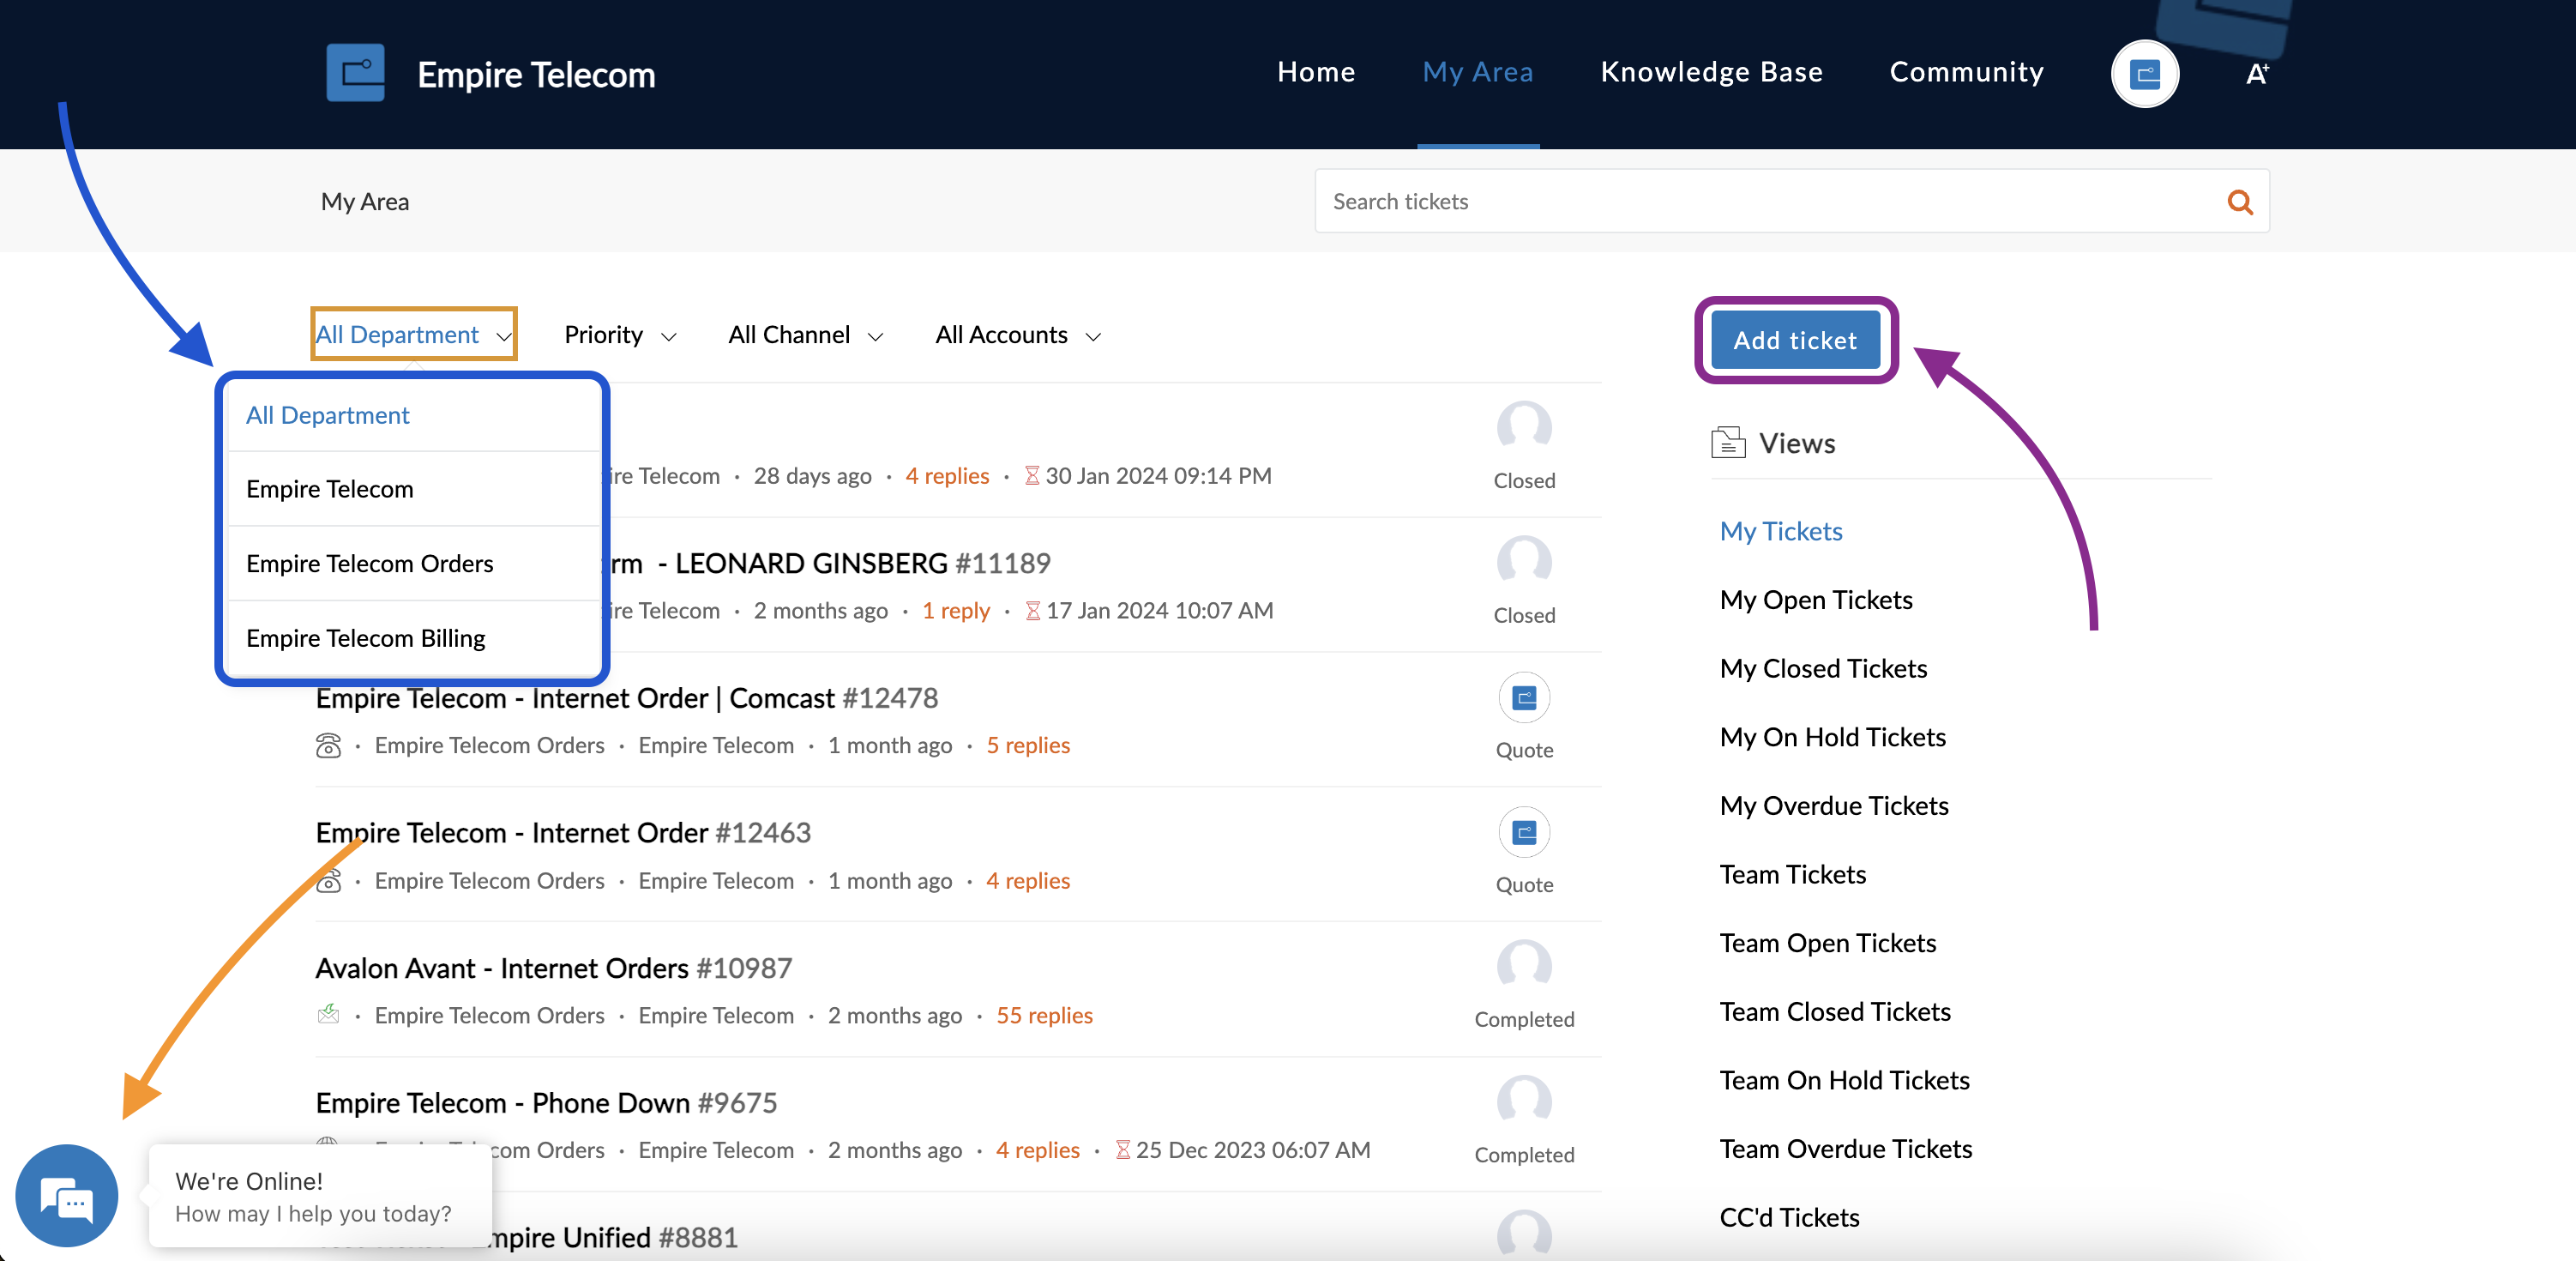Click assignee avatar on ticket #10987
Image resolution: width=2576 pixels, height=1261 pixels.
point(1524,966)
